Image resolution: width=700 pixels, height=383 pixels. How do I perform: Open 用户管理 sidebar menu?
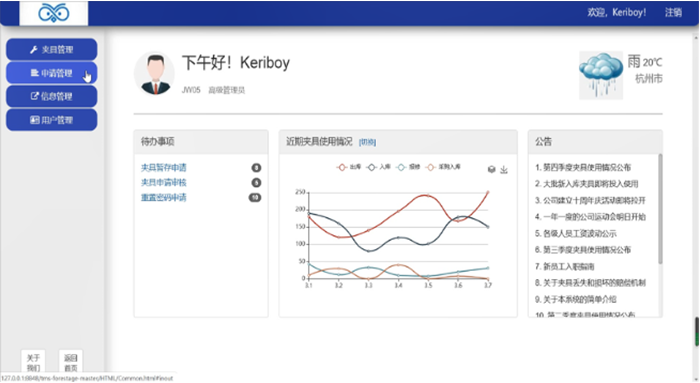click(x=51, y=120)
